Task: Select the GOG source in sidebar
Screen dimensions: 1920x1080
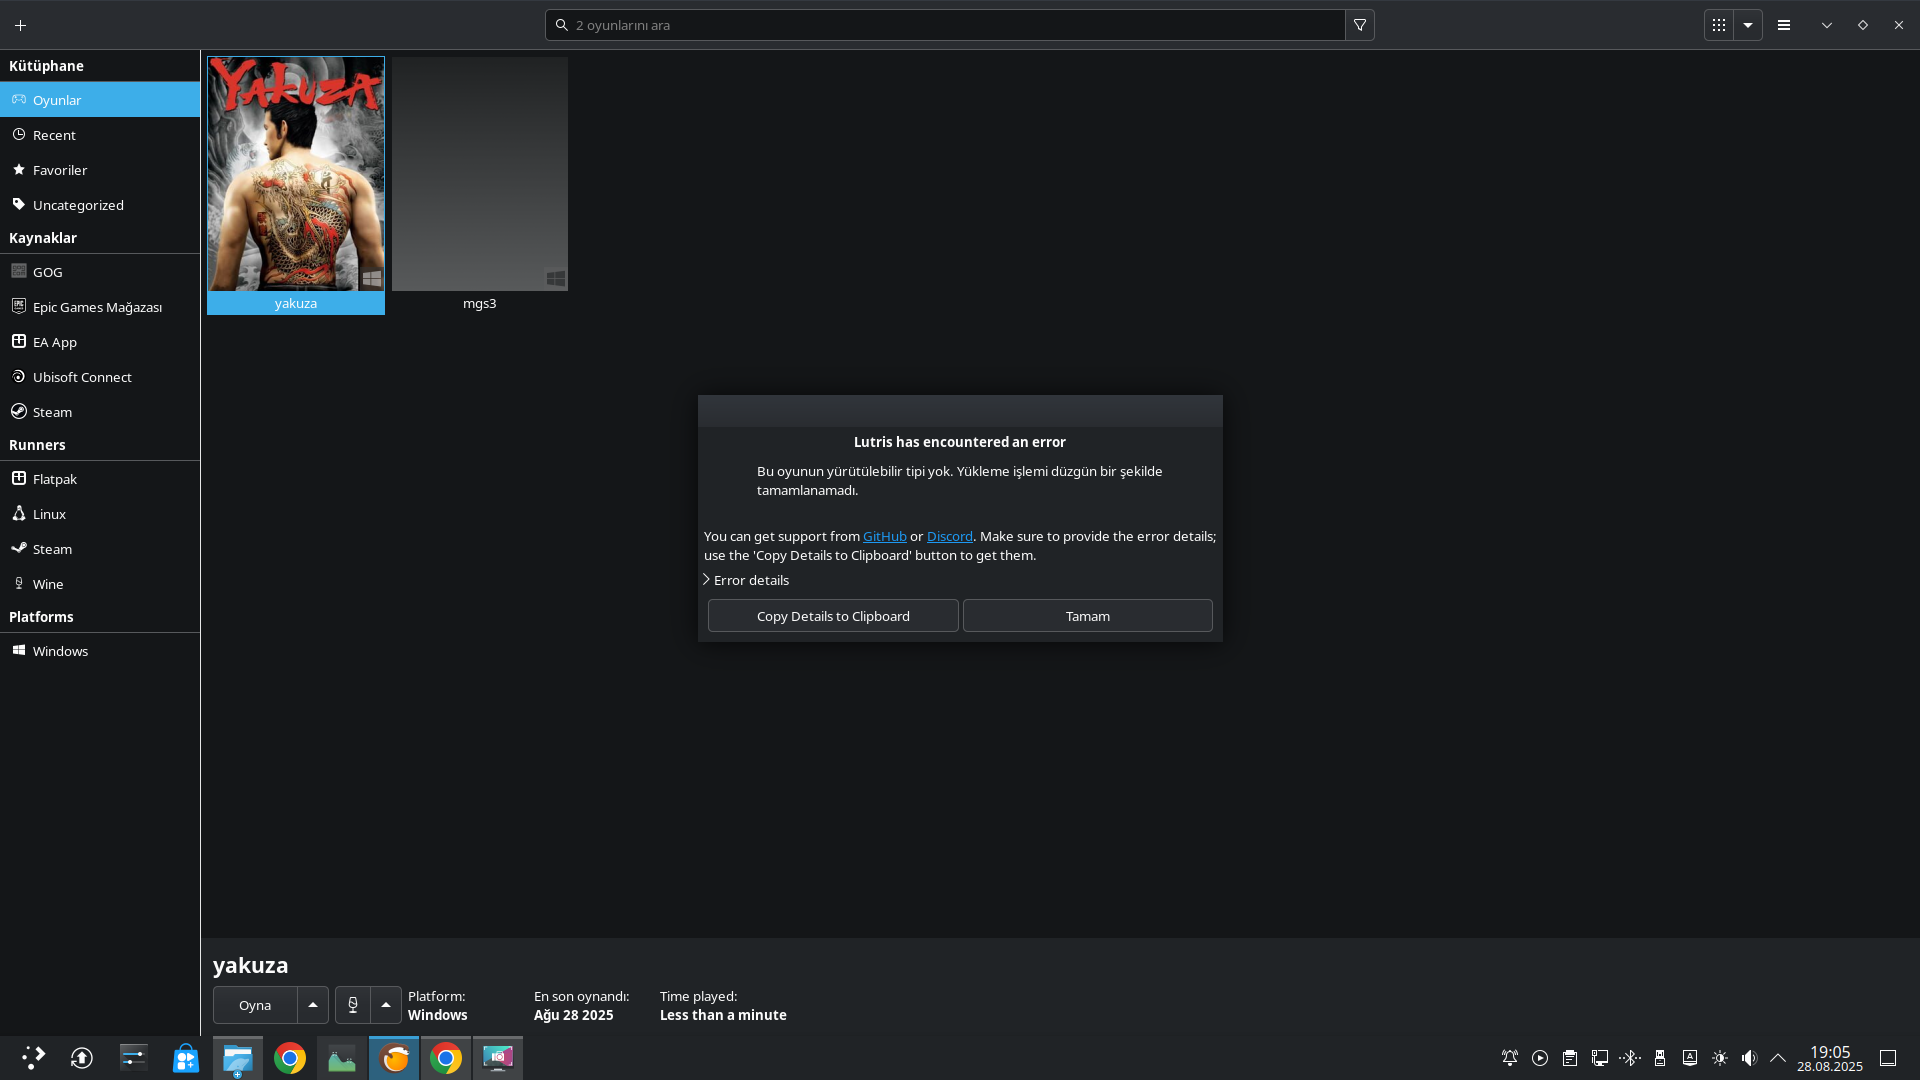Action: pyautogui.click(x=100, y=272)
